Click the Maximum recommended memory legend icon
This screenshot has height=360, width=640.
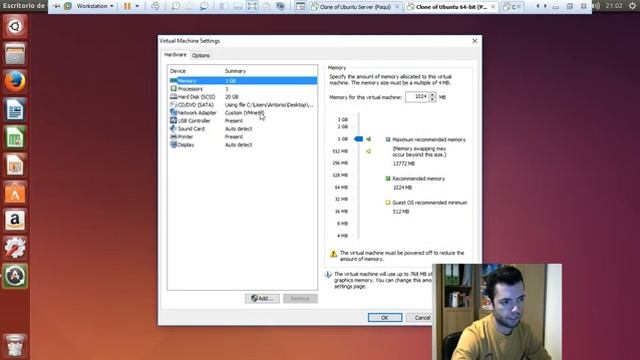pyautogui.click(x=388, y=140)
